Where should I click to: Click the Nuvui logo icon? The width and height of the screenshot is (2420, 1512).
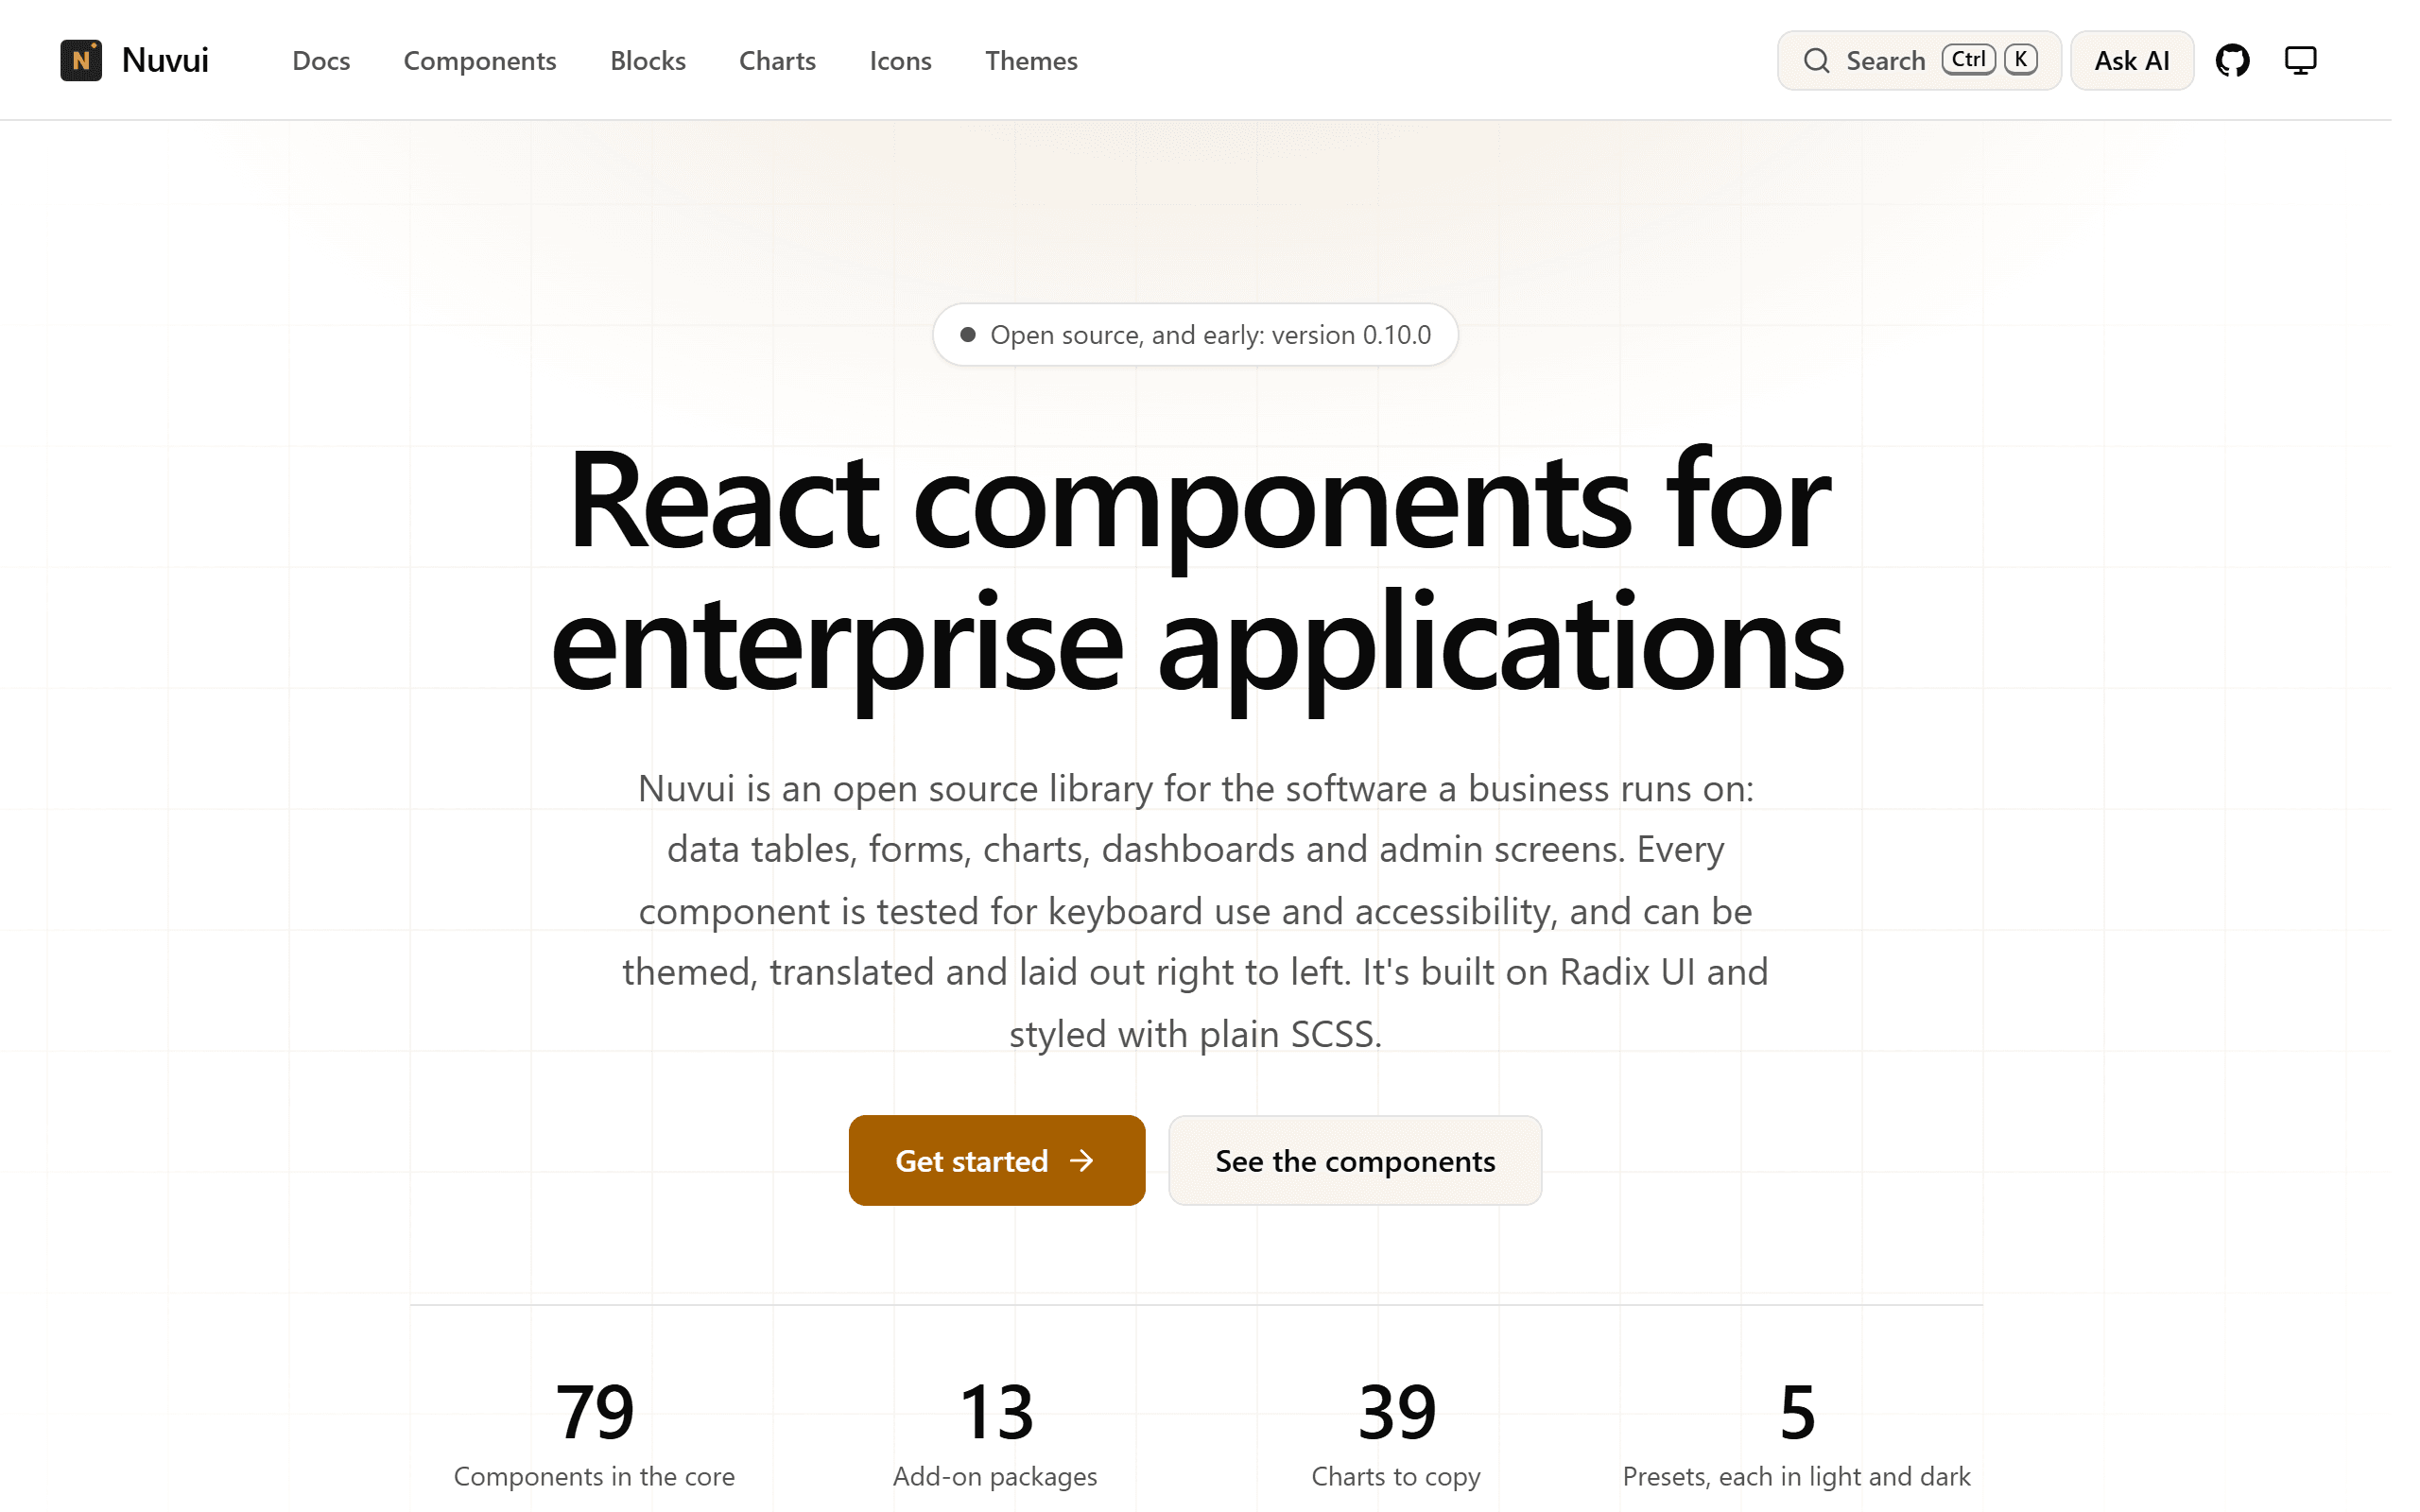point(81,61)
